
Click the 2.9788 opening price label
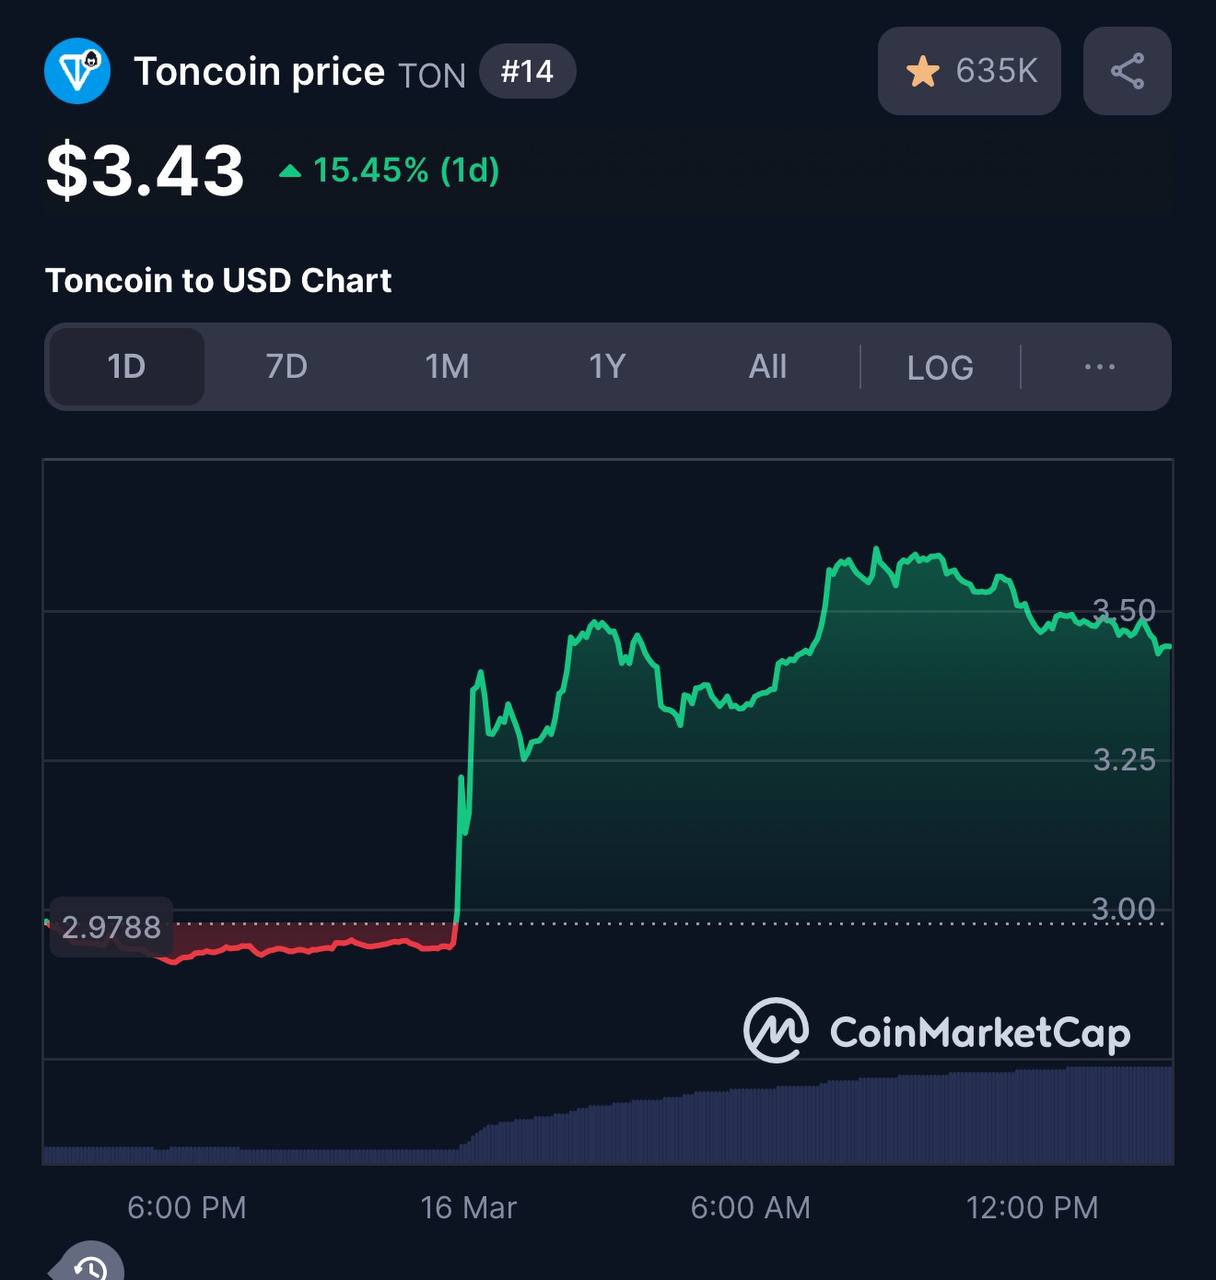click(x=111, y=927)
